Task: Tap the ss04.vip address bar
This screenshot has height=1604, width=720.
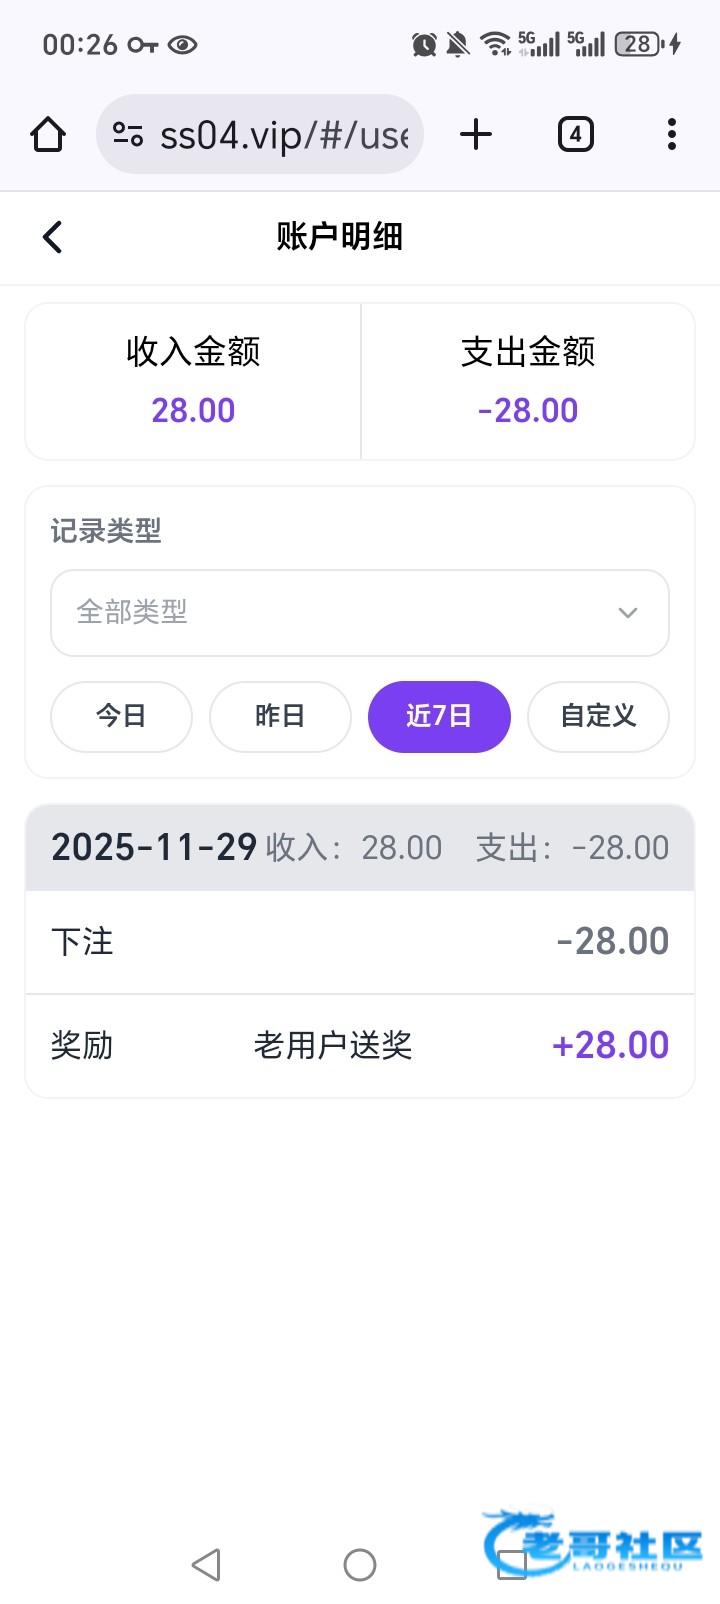Action: (284, 134)
